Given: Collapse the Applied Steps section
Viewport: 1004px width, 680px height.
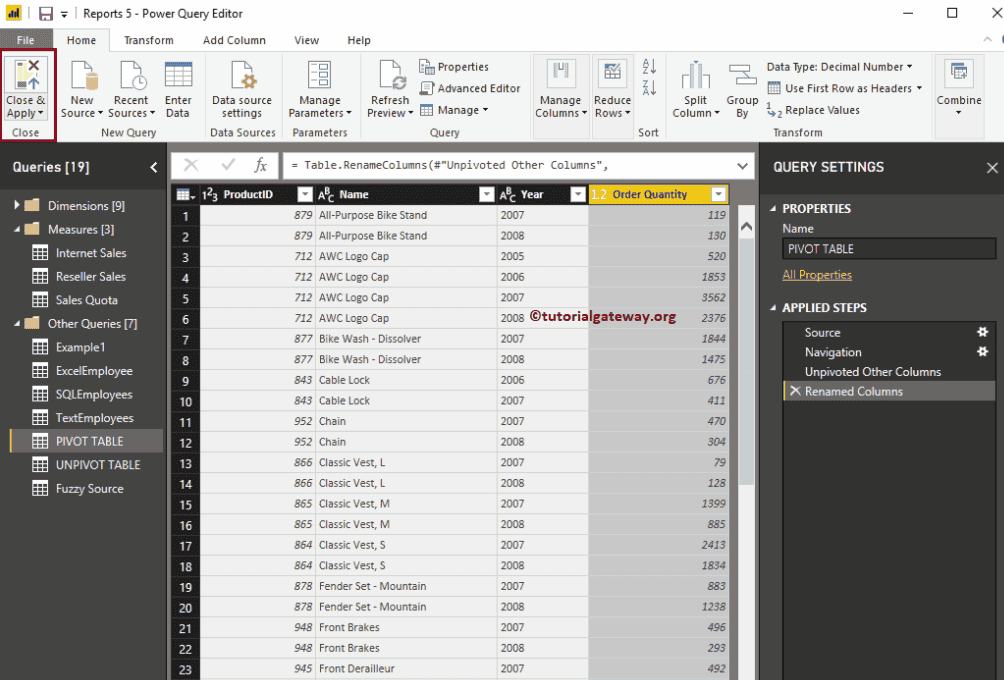Looking at the screenshot, I should [x=772, y=308].
